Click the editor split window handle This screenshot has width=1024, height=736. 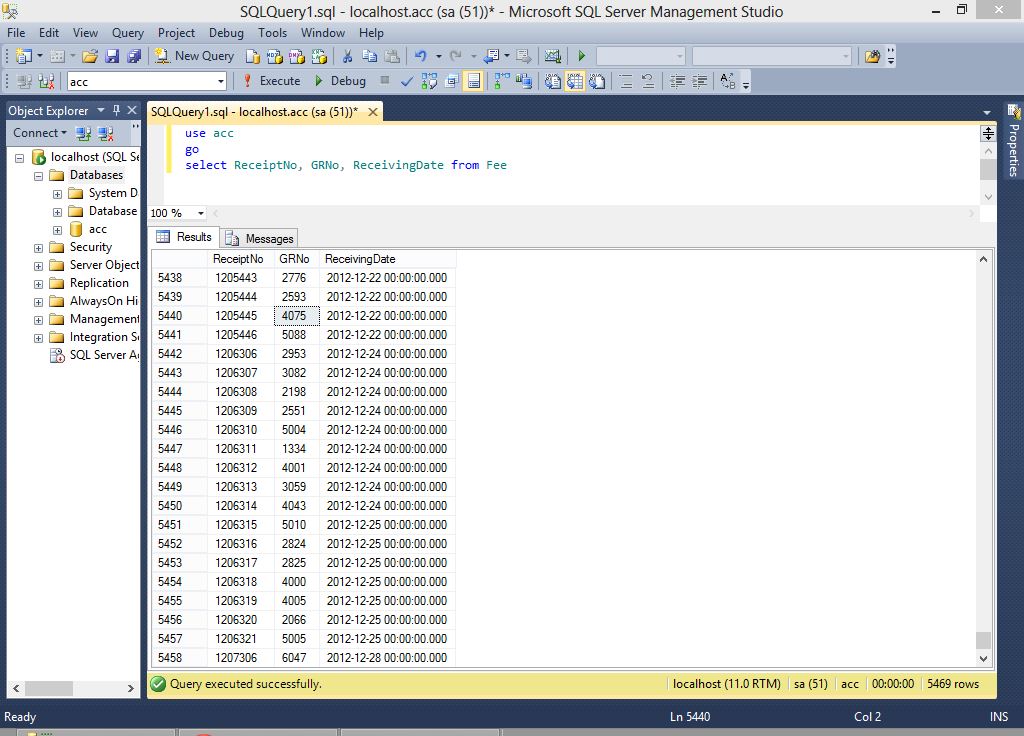point(988,134)
